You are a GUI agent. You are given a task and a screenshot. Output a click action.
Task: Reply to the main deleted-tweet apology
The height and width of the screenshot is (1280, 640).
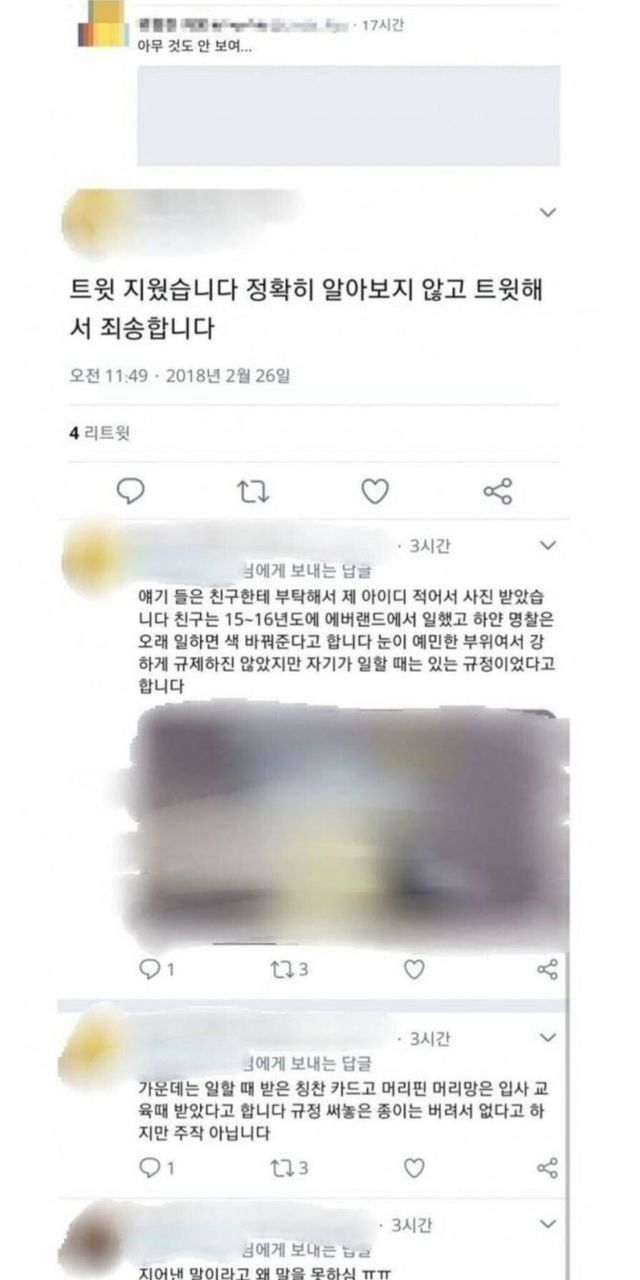pos(132,490)
